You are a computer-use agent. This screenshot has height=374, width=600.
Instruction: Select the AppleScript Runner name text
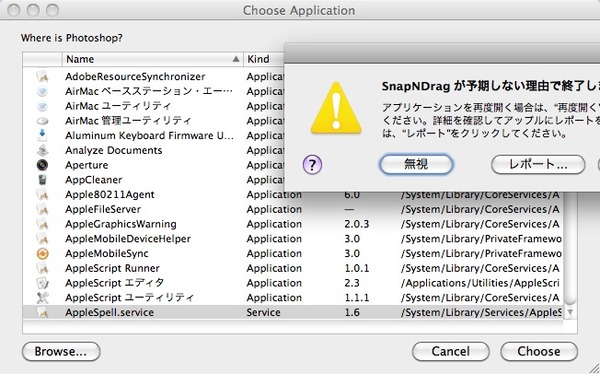(112, 268)
